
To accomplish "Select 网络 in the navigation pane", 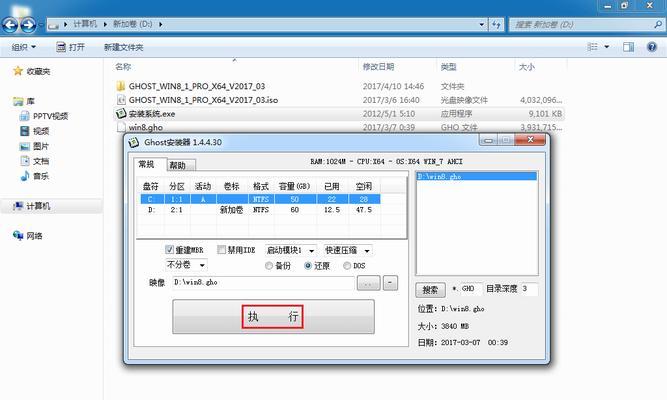I will (28, 236).
